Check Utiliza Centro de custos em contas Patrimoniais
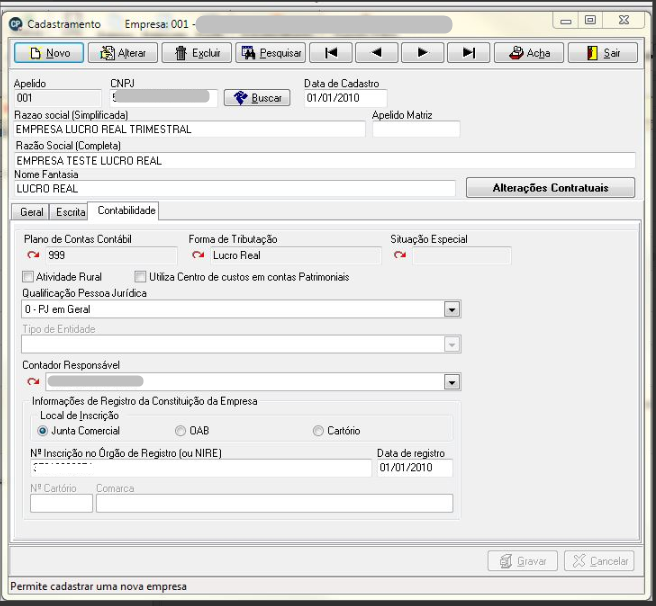The image size is (656, 606). tap(140, 277)
